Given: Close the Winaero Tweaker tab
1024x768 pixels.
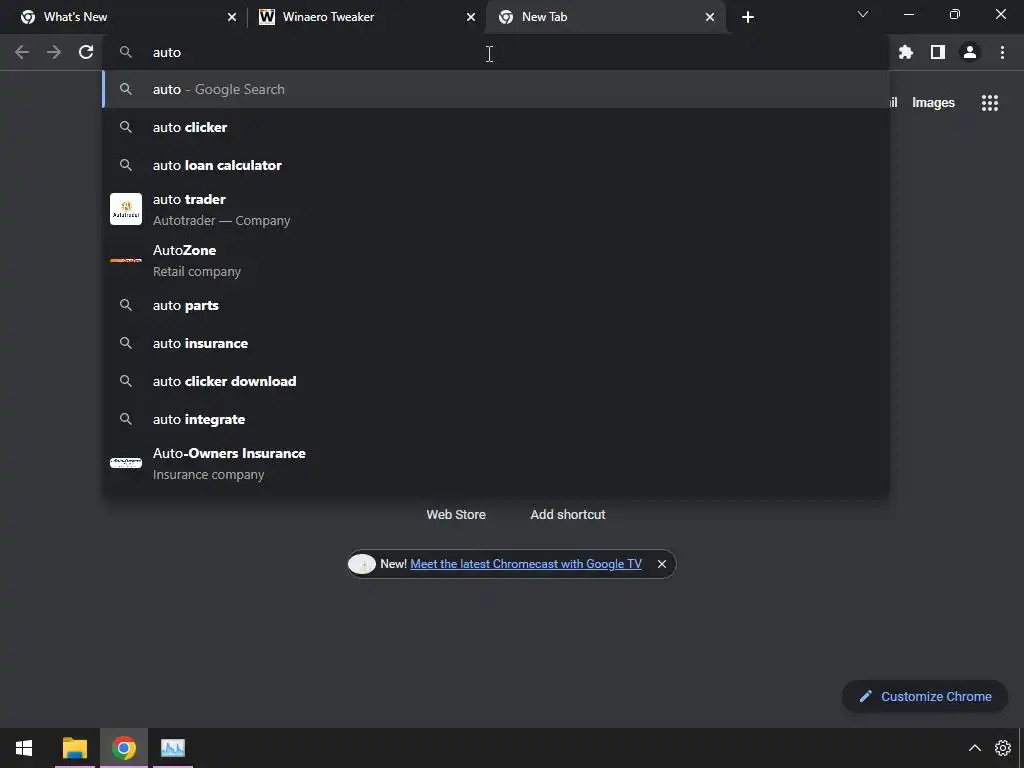Looking at the screenshot, I should 471,17.
